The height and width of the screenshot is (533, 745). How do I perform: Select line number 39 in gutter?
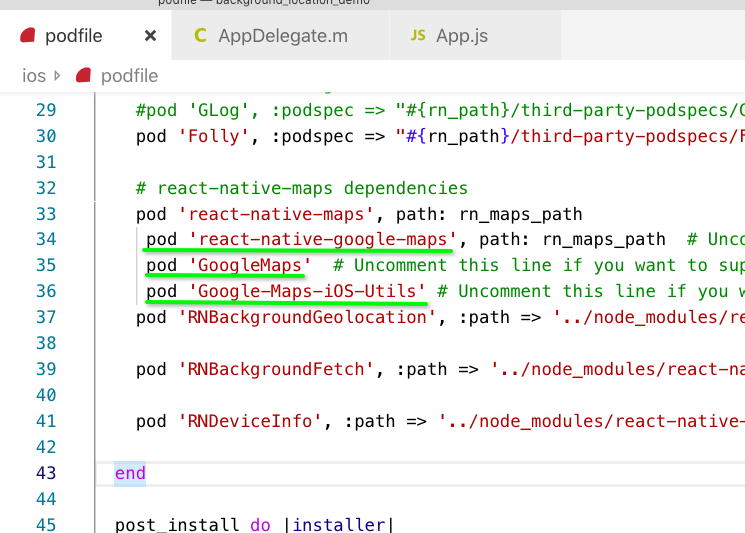[x=46, y=369]
